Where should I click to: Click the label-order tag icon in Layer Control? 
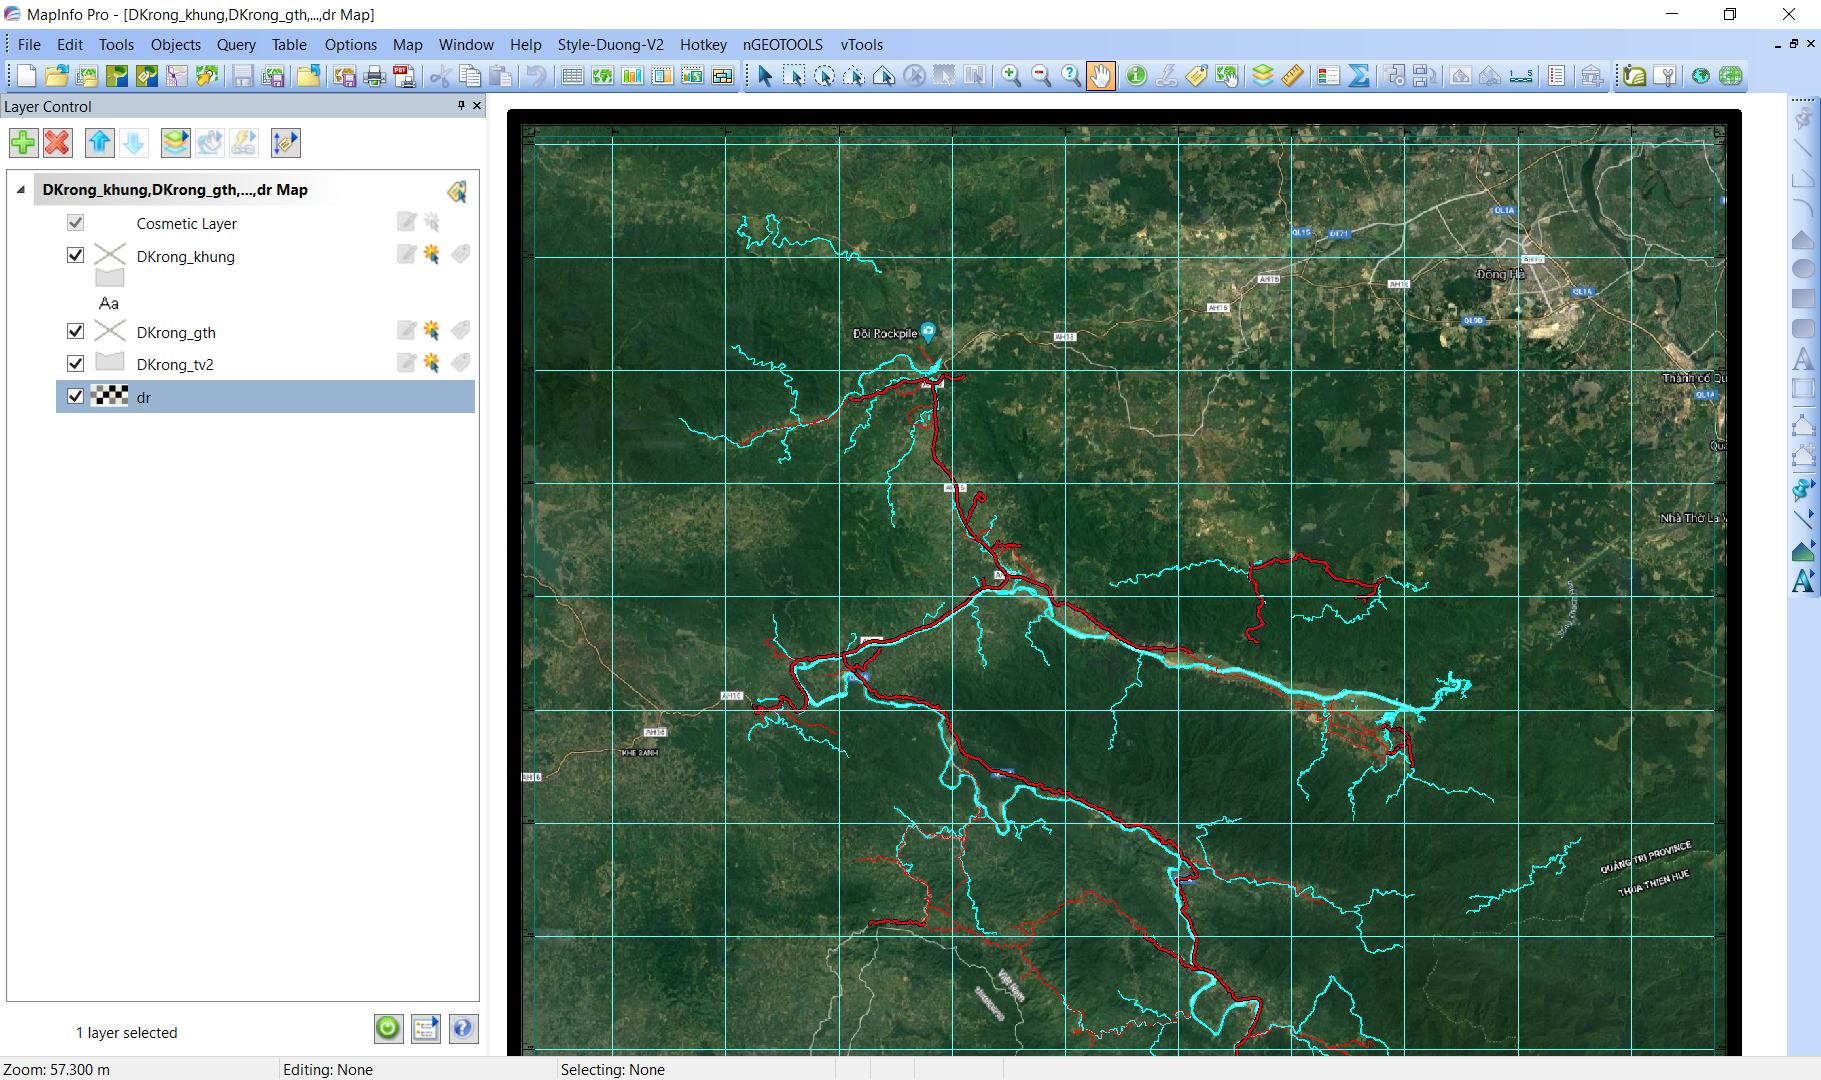click(x=285, y=143)
